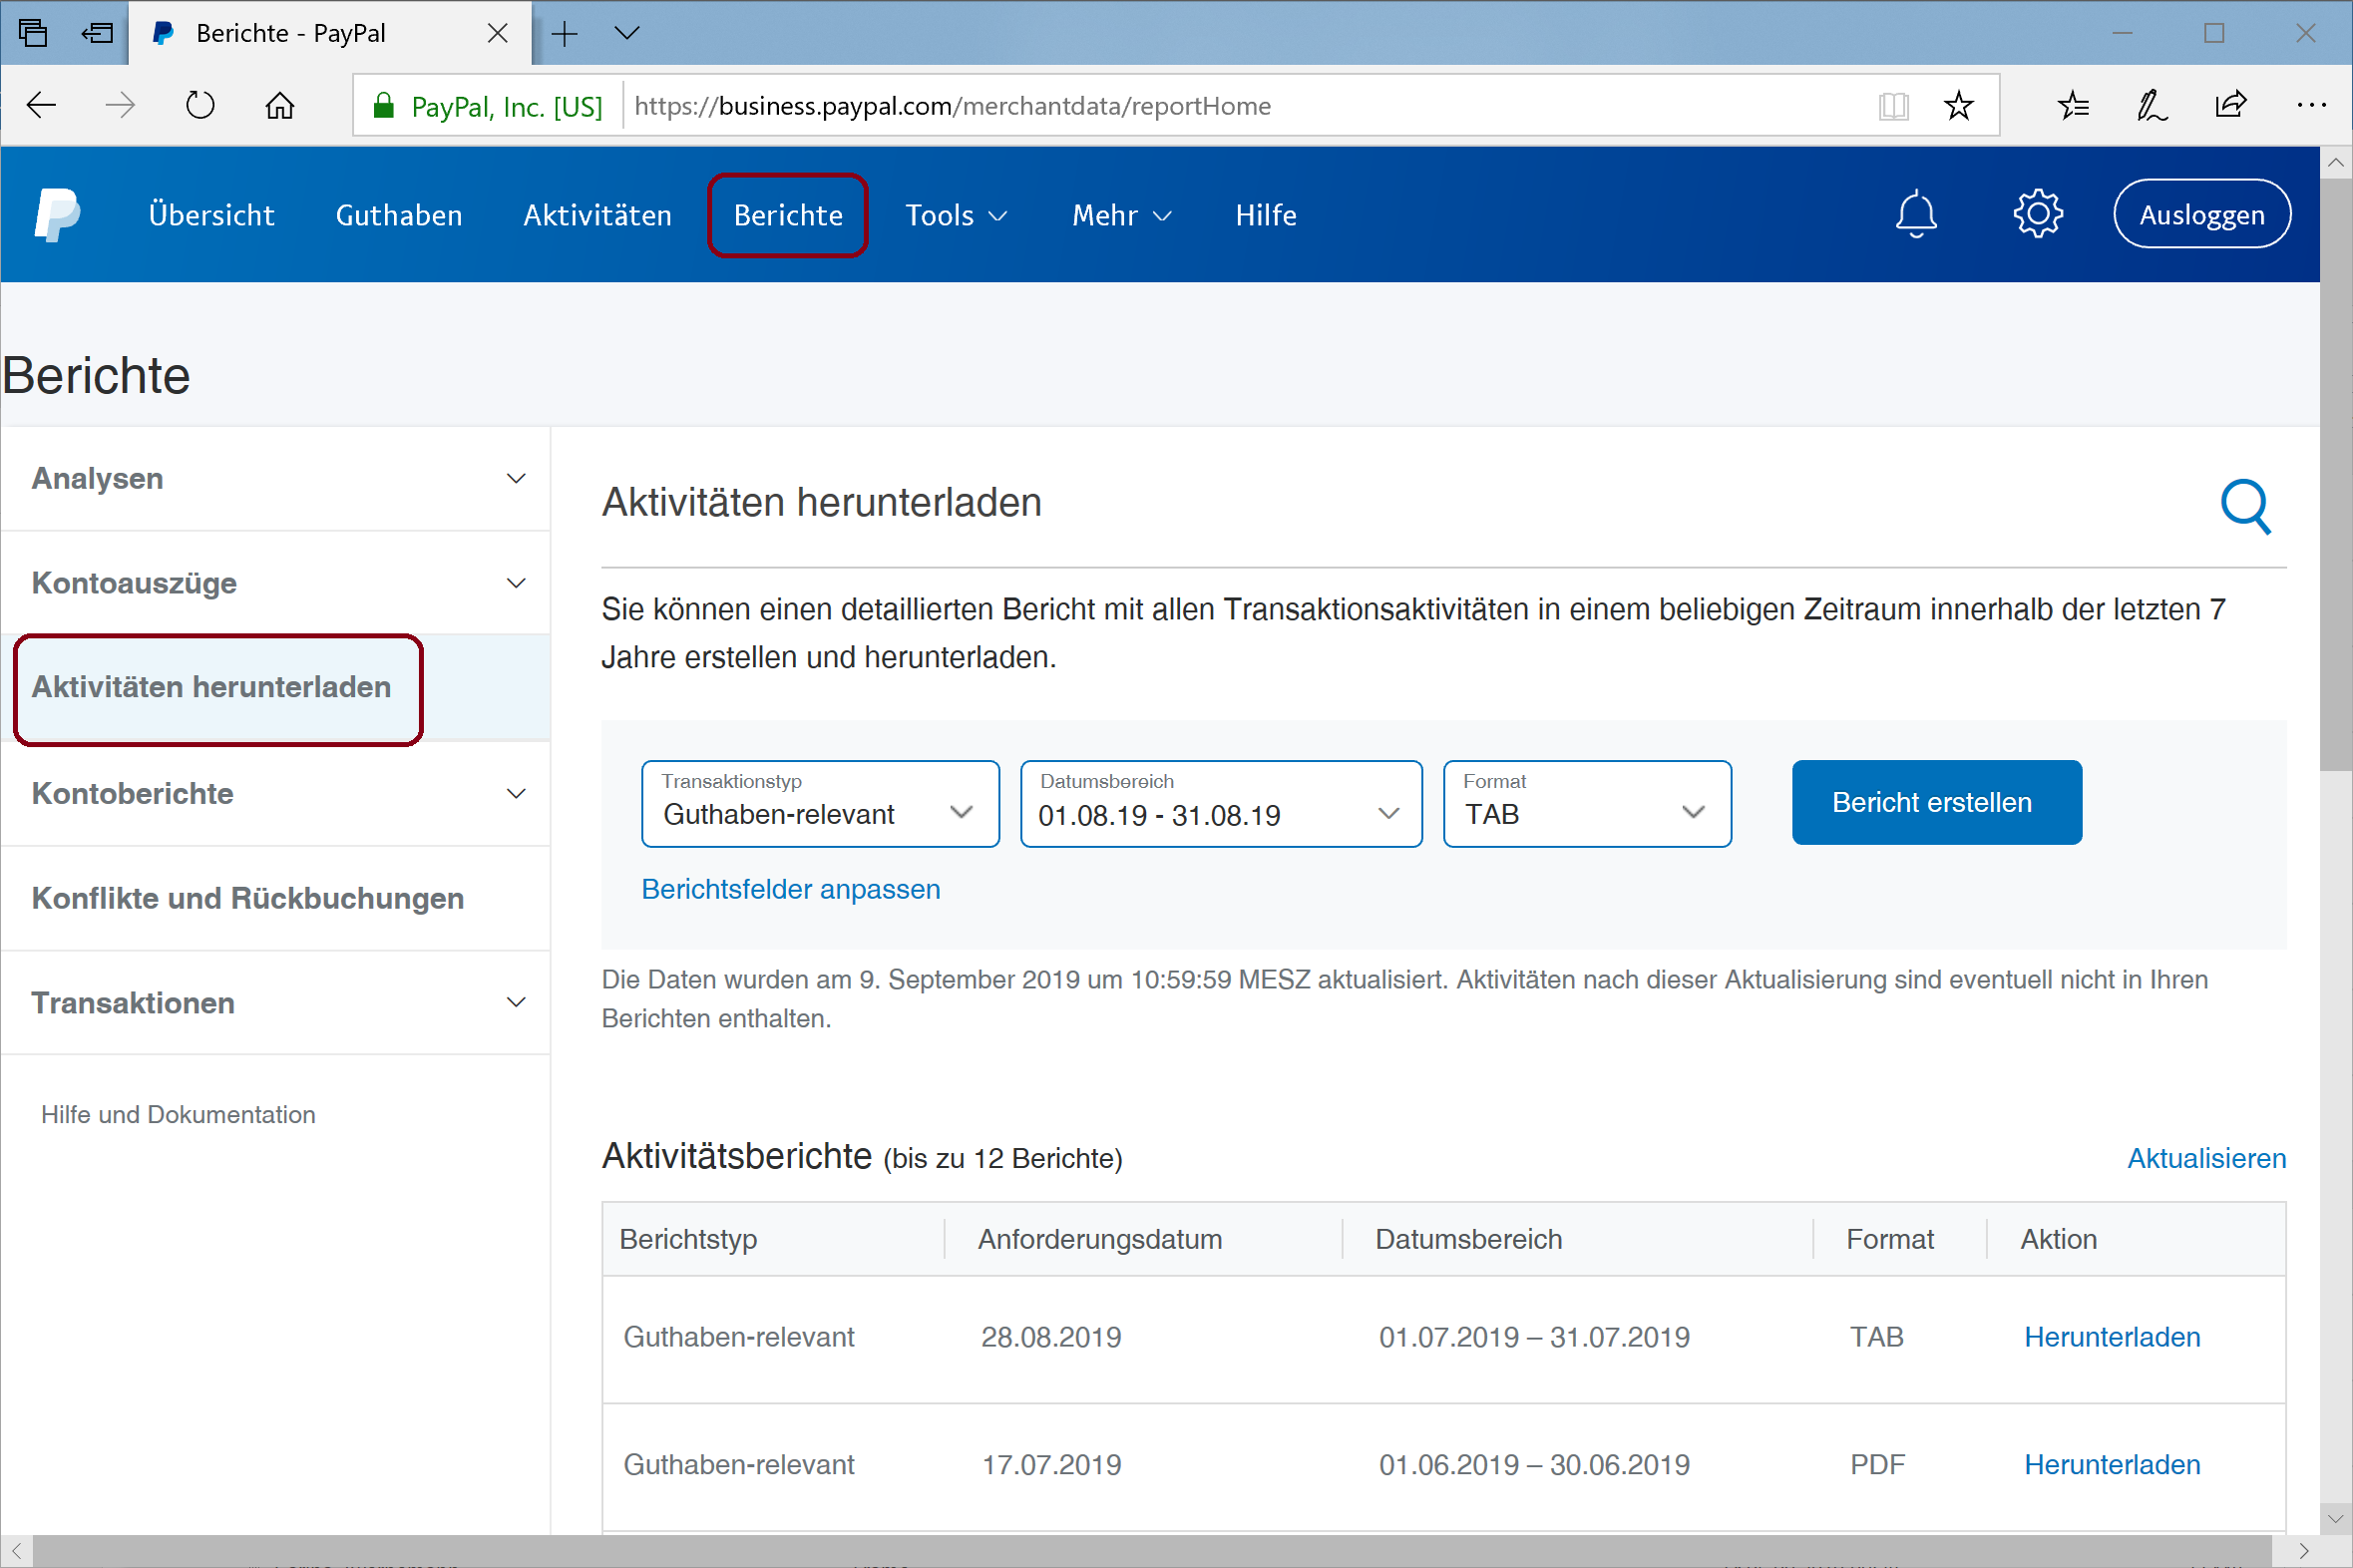The width and height of the screenshot is (2353, 1568).
Task: Add page to favorites star
Action: click(x=1958, y=106)
